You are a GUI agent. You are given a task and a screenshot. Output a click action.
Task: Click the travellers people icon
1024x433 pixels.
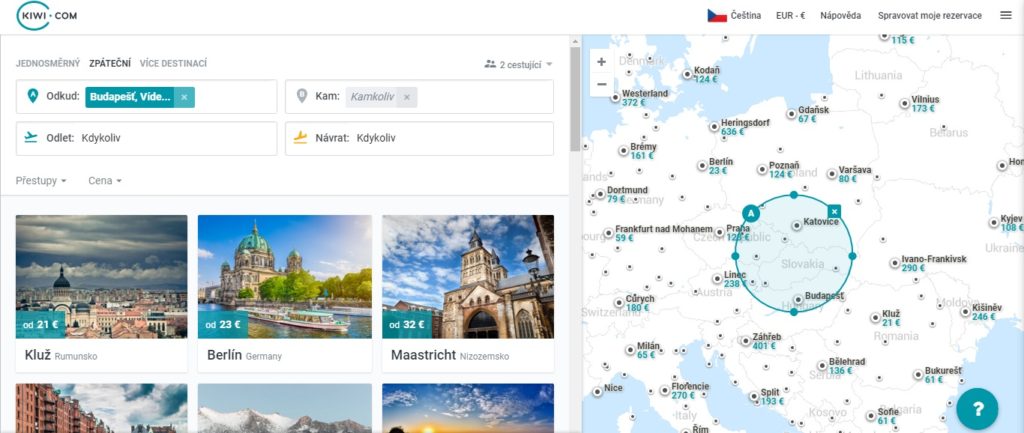point(490,64)
